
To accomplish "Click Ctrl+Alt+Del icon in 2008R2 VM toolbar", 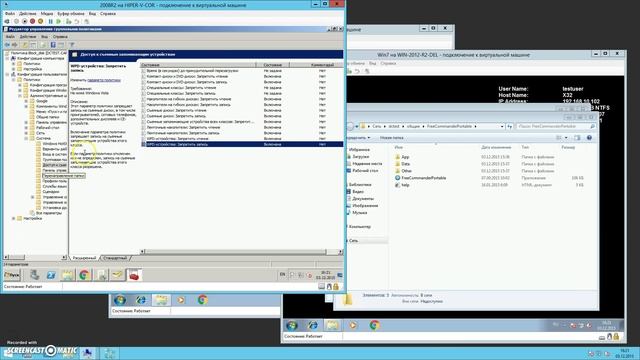I will pyautogui.click(x=7, y=21).
